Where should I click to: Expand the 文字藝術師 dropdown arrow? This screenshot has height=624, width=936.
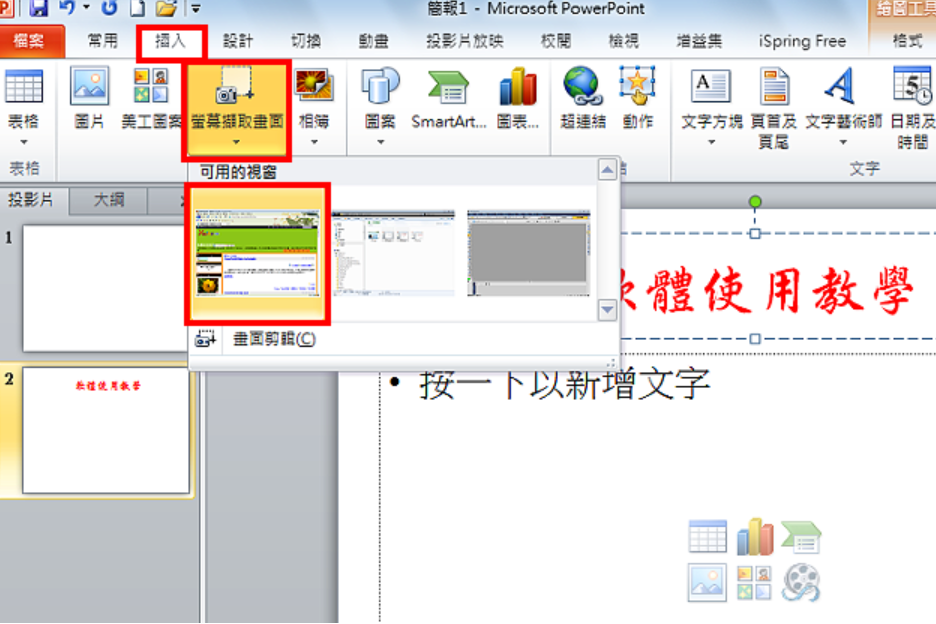click(843, 142)
